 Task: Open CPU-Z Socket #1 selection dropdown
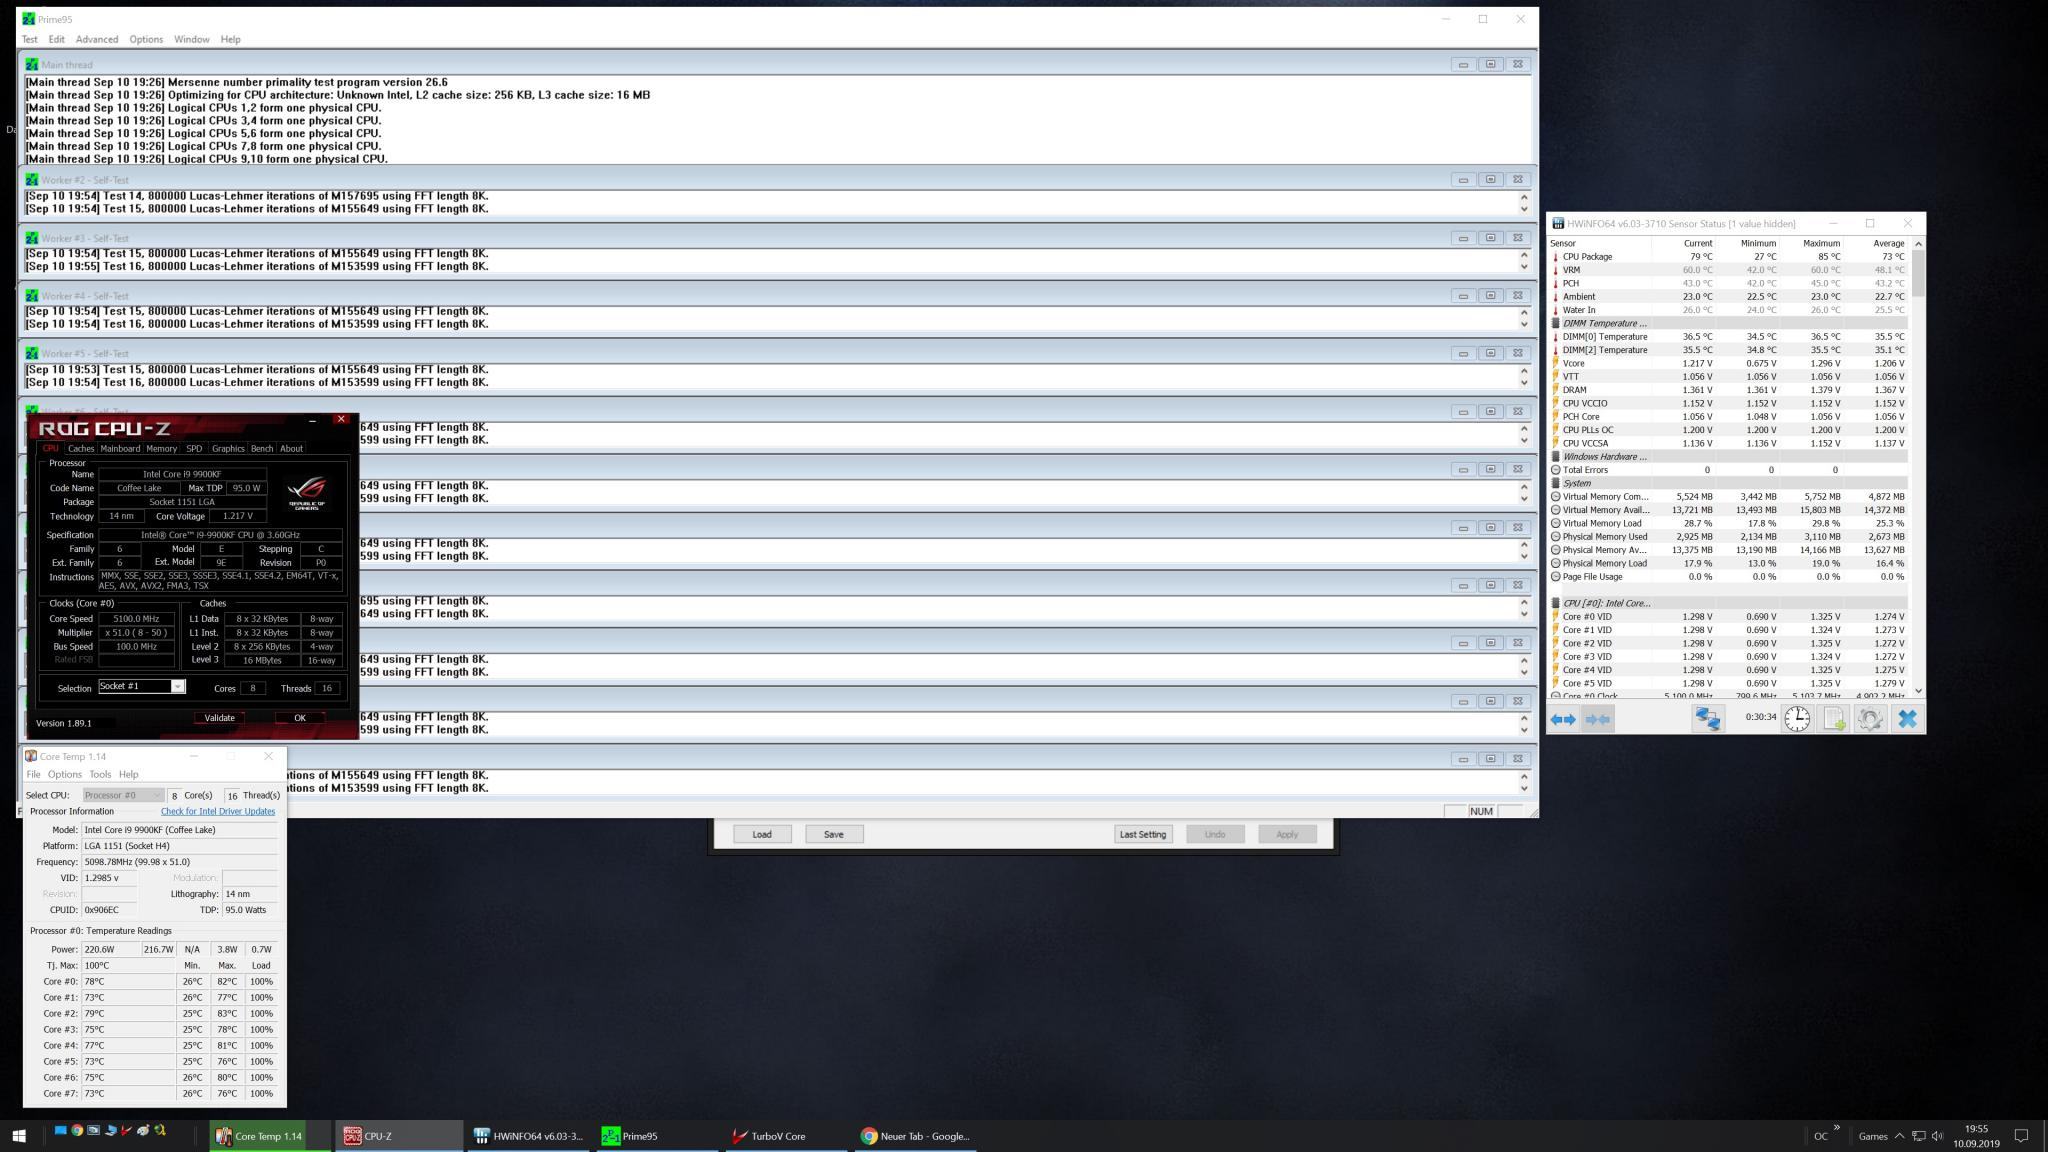177,686
